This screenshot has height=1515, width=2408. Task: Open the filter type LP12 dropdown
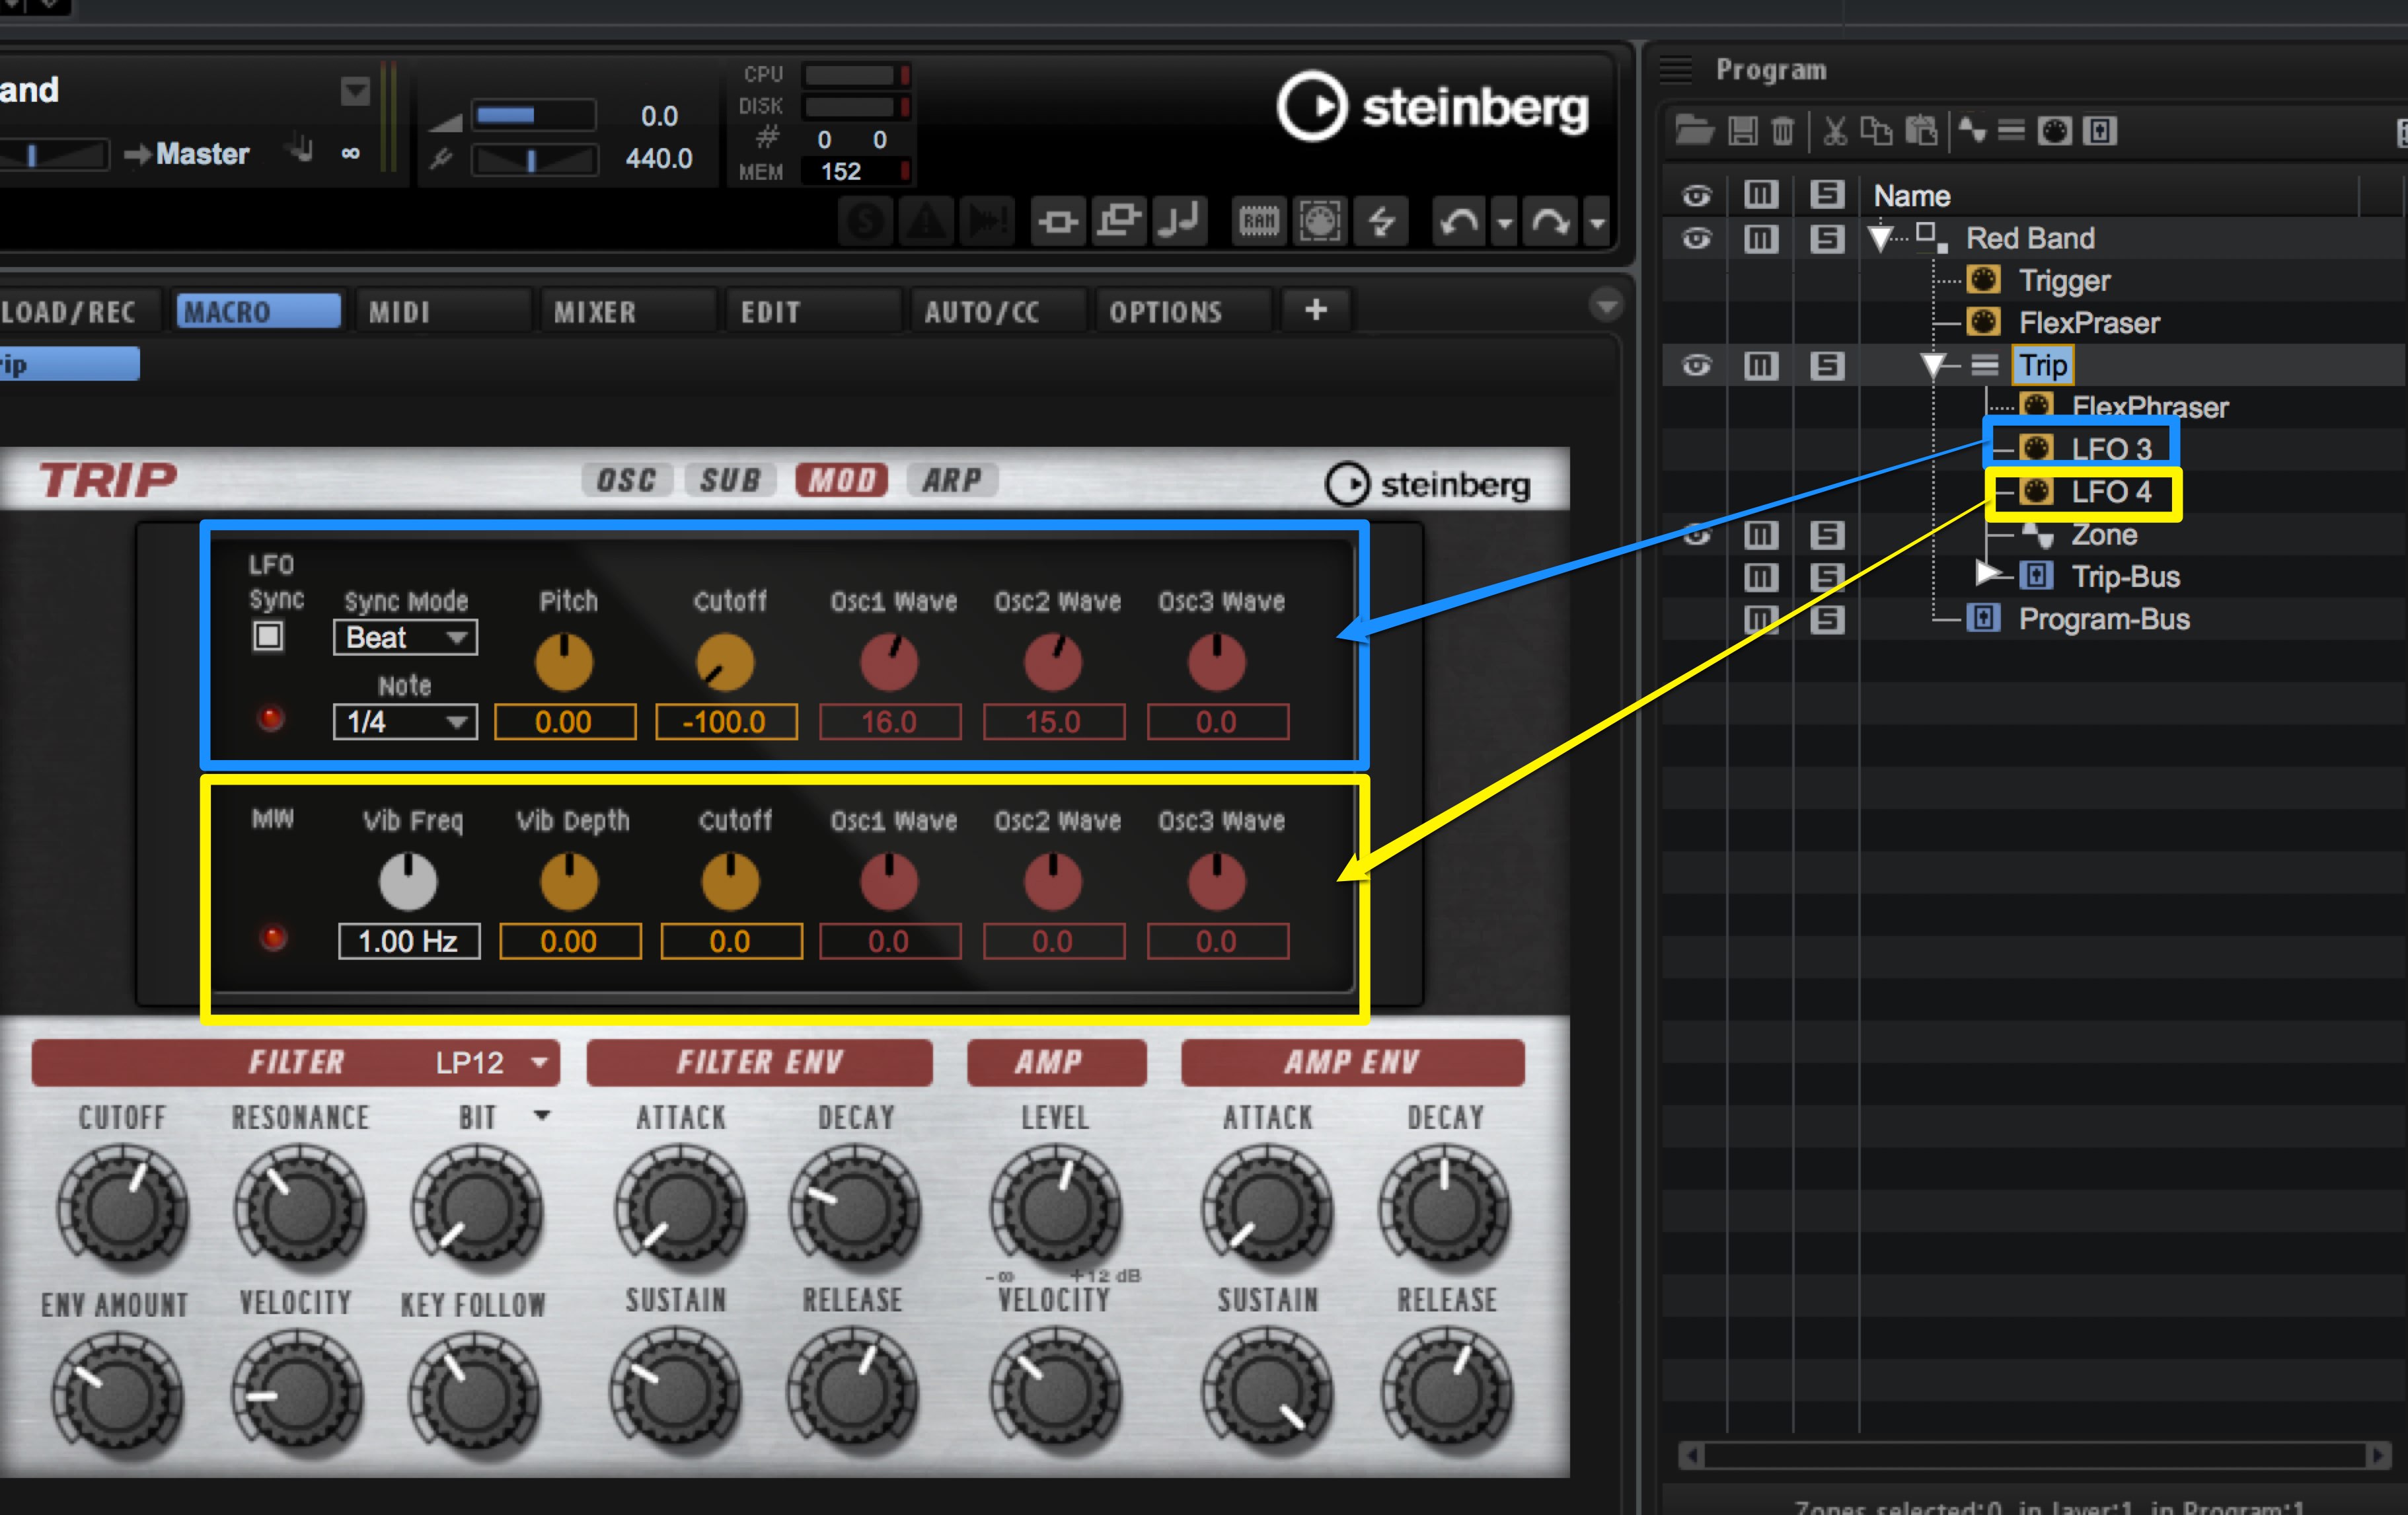click(492, 1062)
